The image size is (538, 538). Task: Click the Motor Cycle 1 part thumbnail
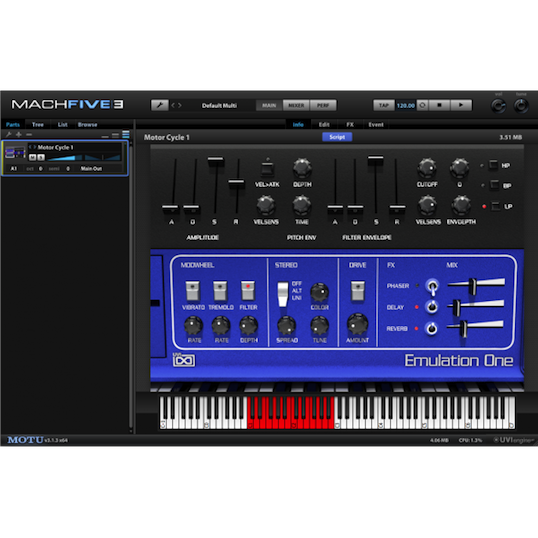[x=15, y=153]
